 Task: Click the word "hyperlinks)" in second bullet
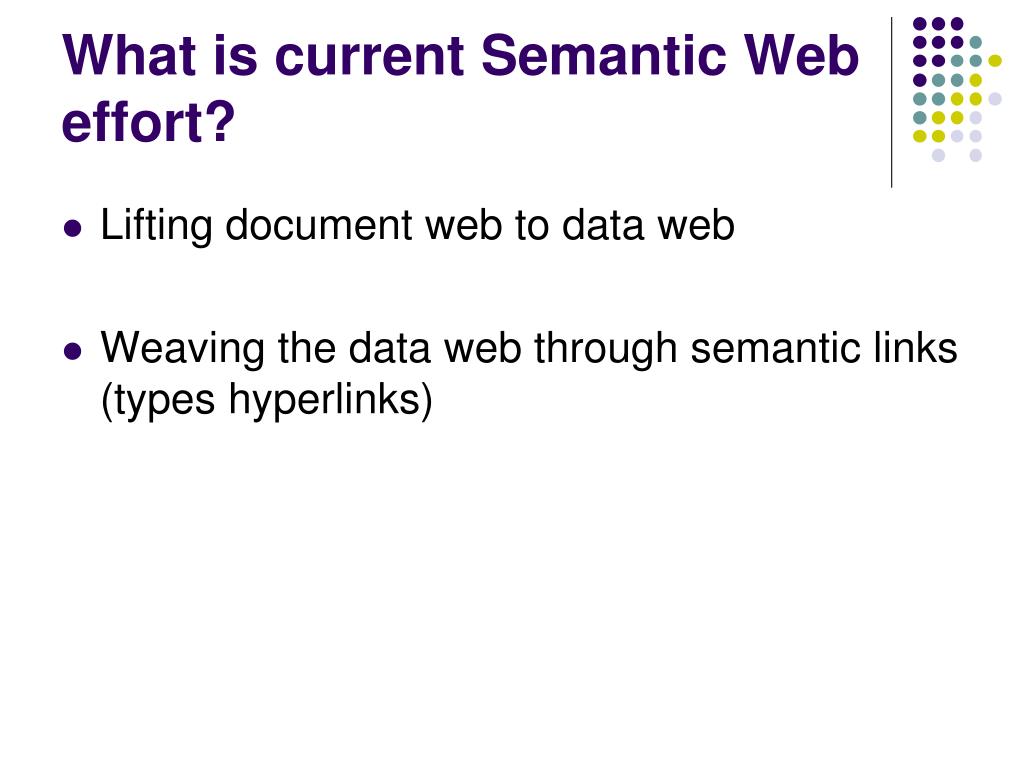coord(330,400)
